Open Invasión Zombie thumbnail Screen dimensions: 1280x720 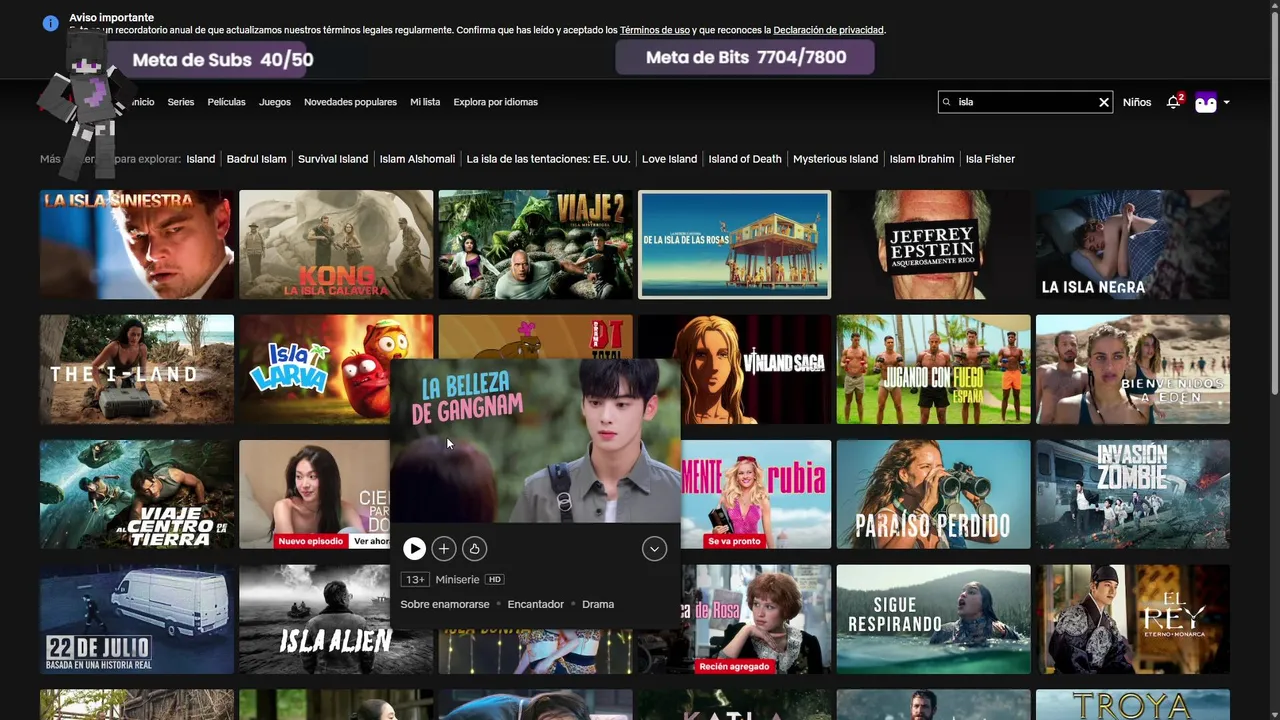coord(1133,494)
